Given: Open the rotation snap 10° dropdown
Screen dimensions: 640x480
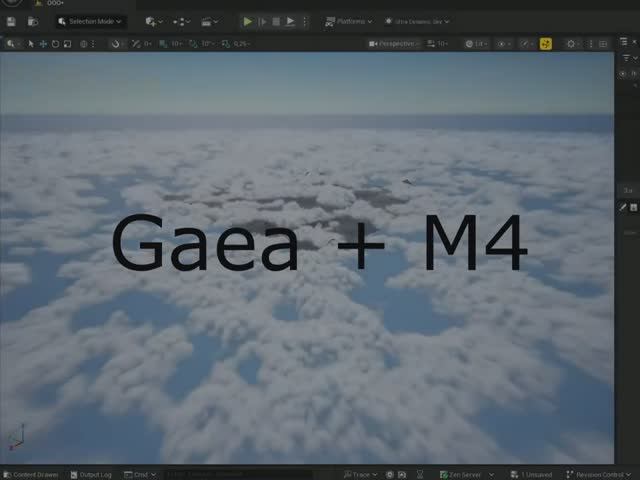Looking at the screenshot, I should (x=208, y=44).
